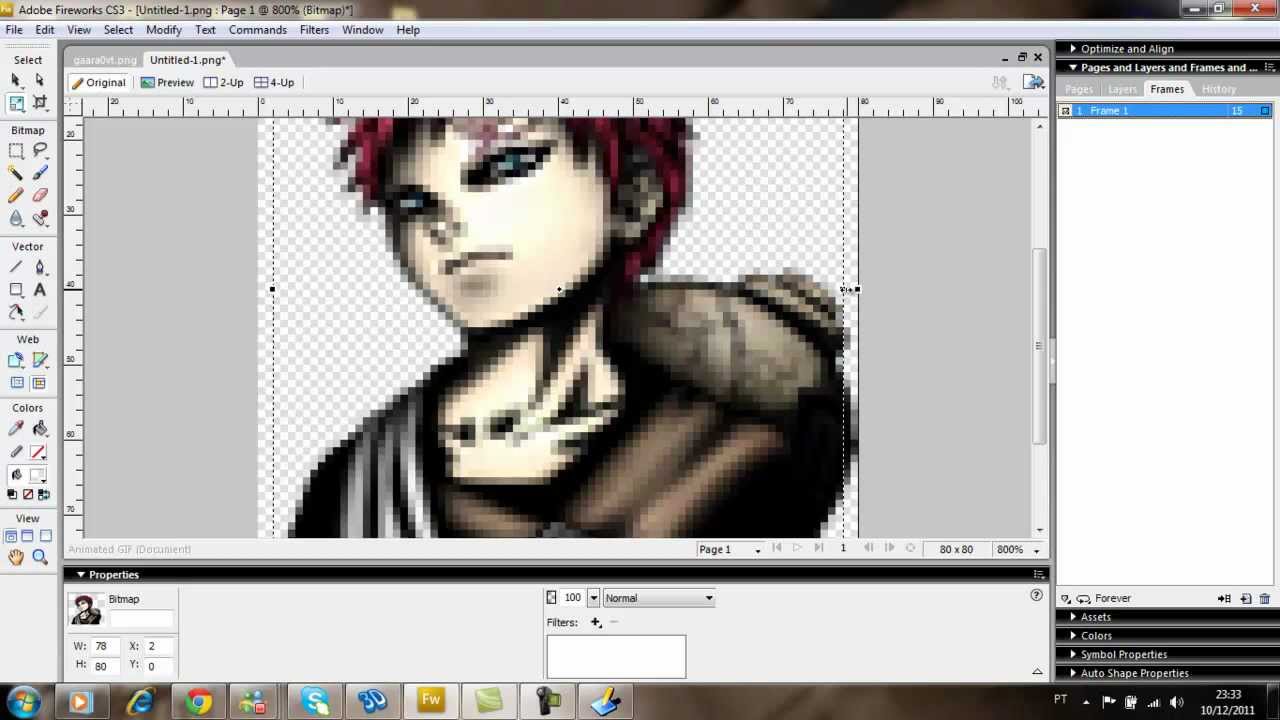Select the Freeform tool
Screen dimensions: 1280x720
[x=16, y=313]
